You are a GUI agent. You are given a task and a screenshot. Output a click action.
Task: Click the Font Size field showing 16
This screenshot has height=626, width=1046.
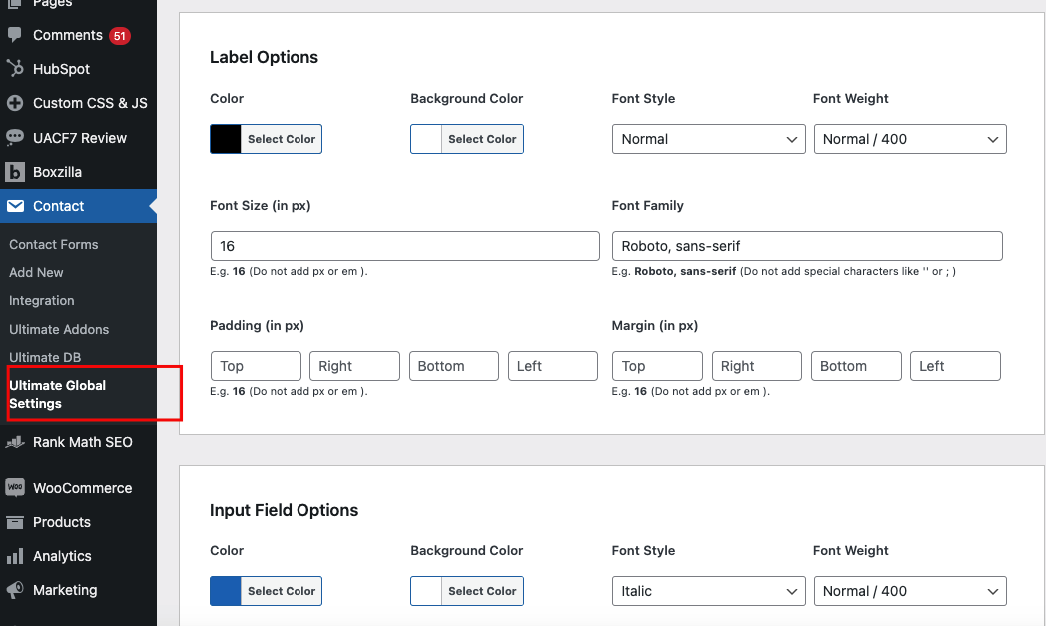[x=404, y=246]
